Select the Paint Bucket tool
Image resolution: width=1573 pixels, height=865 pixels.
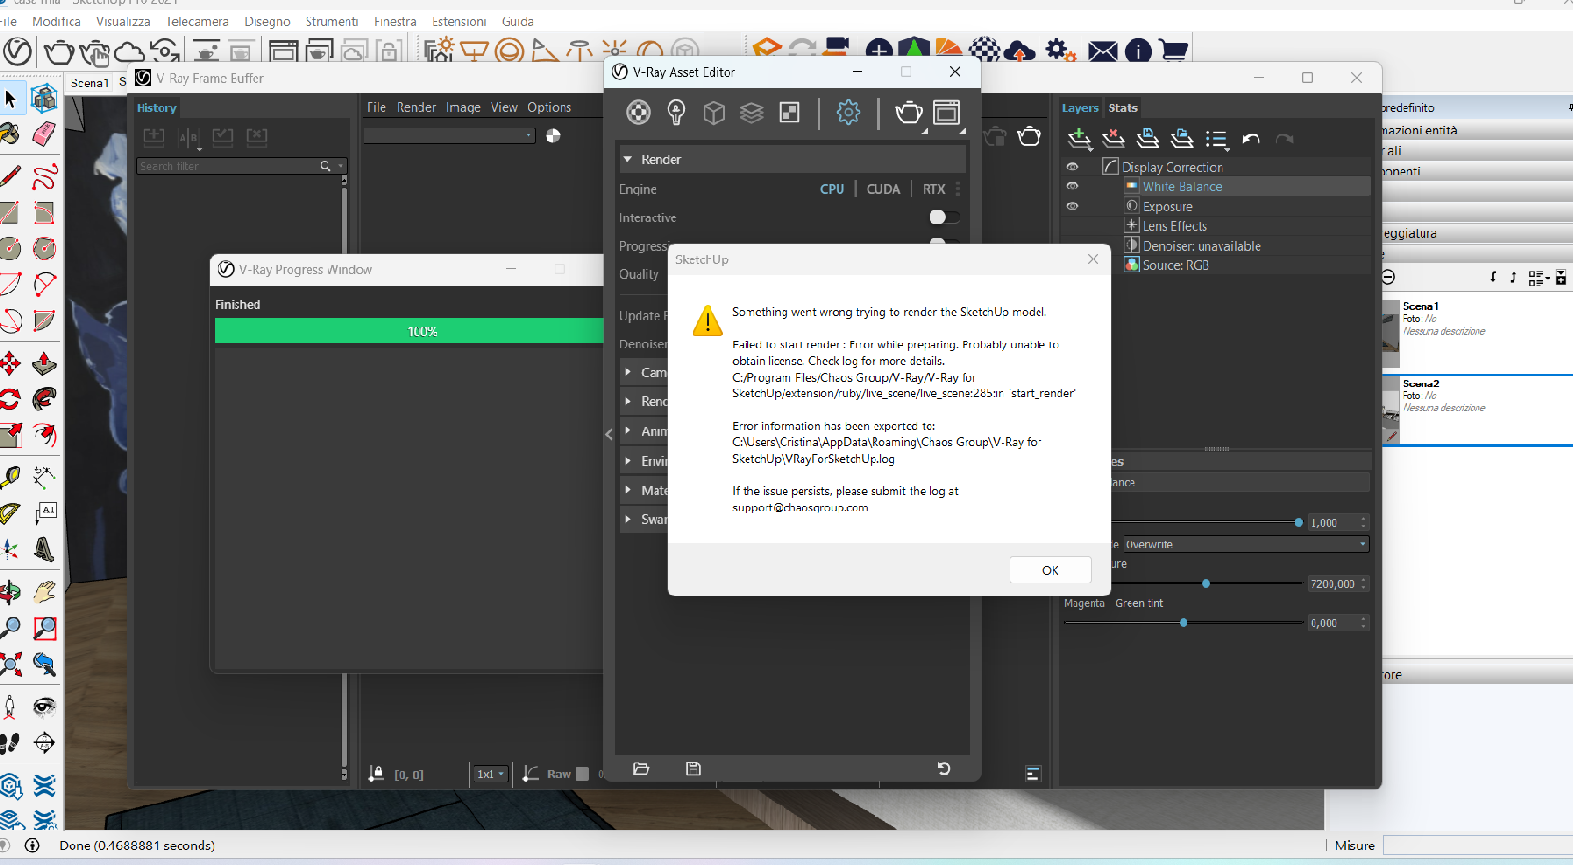[x=10, y=133]
